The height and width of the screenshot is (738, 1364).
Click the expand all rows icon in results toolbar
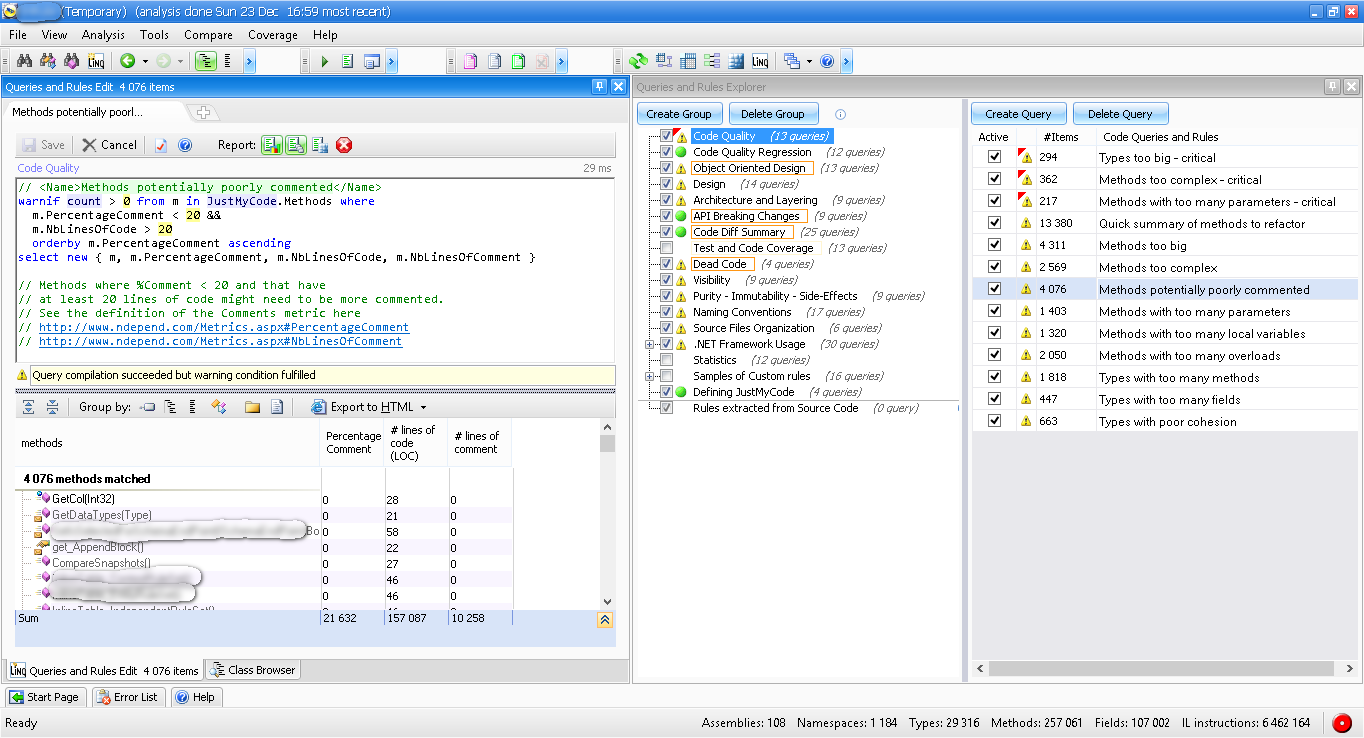pos(28,407)
